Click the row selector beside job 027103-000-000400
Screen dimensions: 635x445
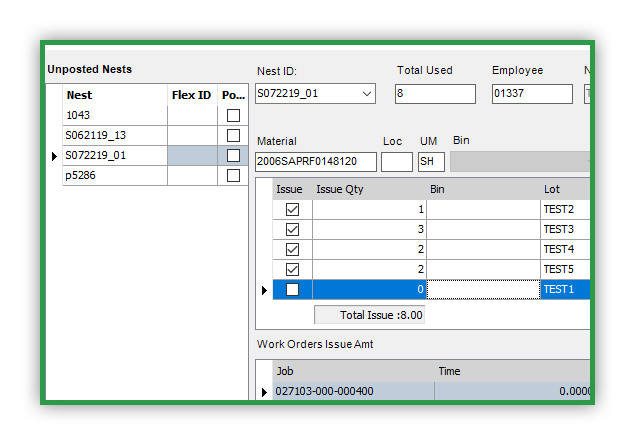click(264, 392)
